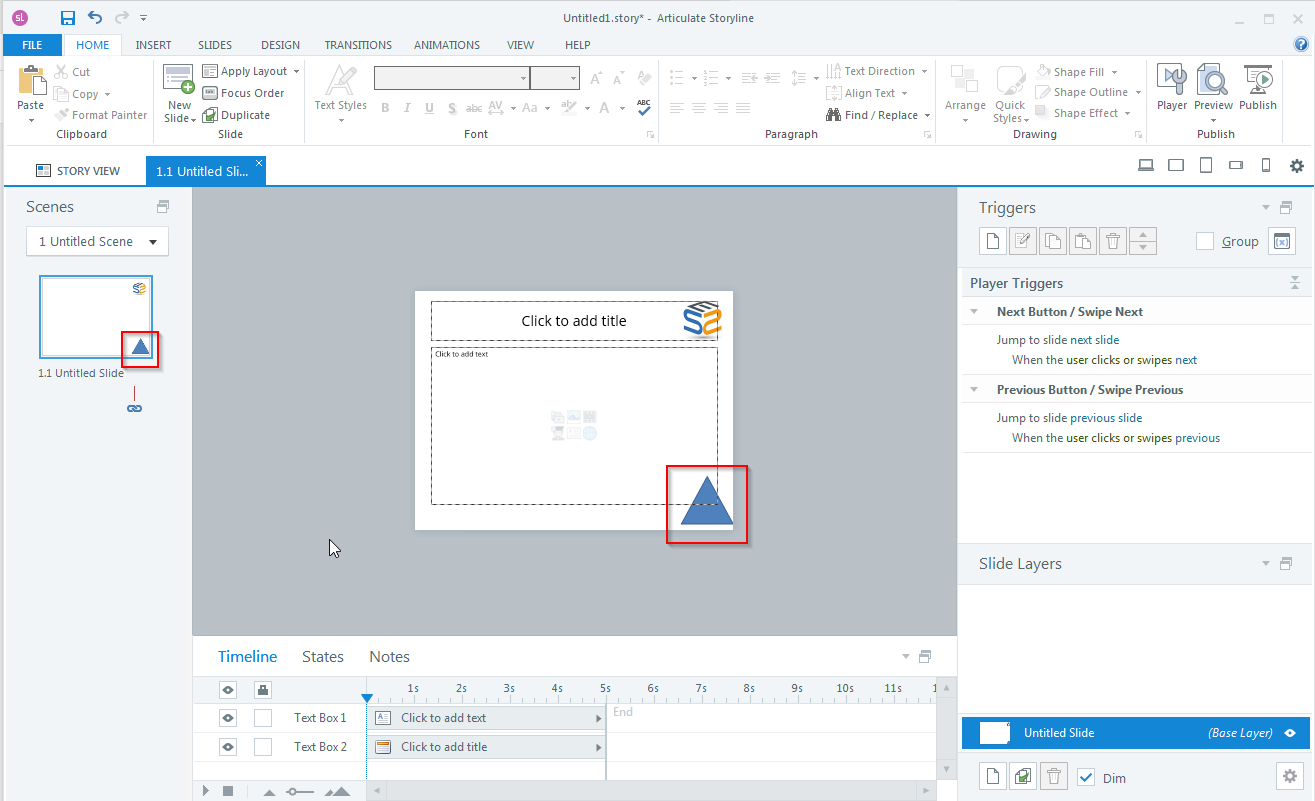Publish the project
The image size is (1315, 801).
1258,88
